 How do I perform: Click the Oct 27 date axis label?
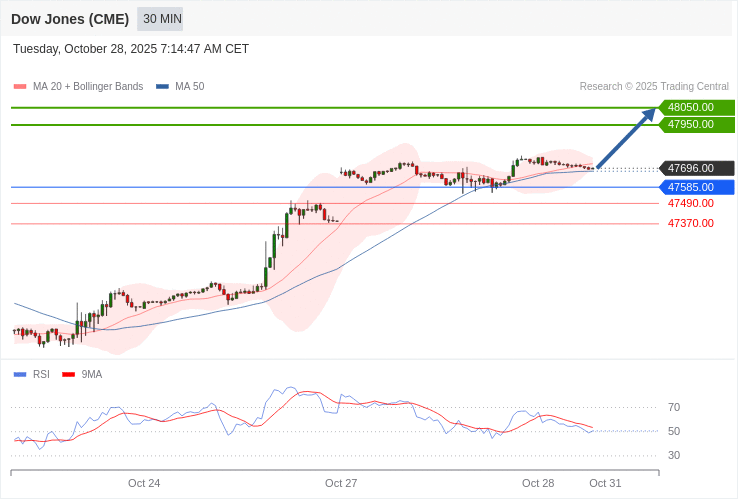click(x=341, y=483)
